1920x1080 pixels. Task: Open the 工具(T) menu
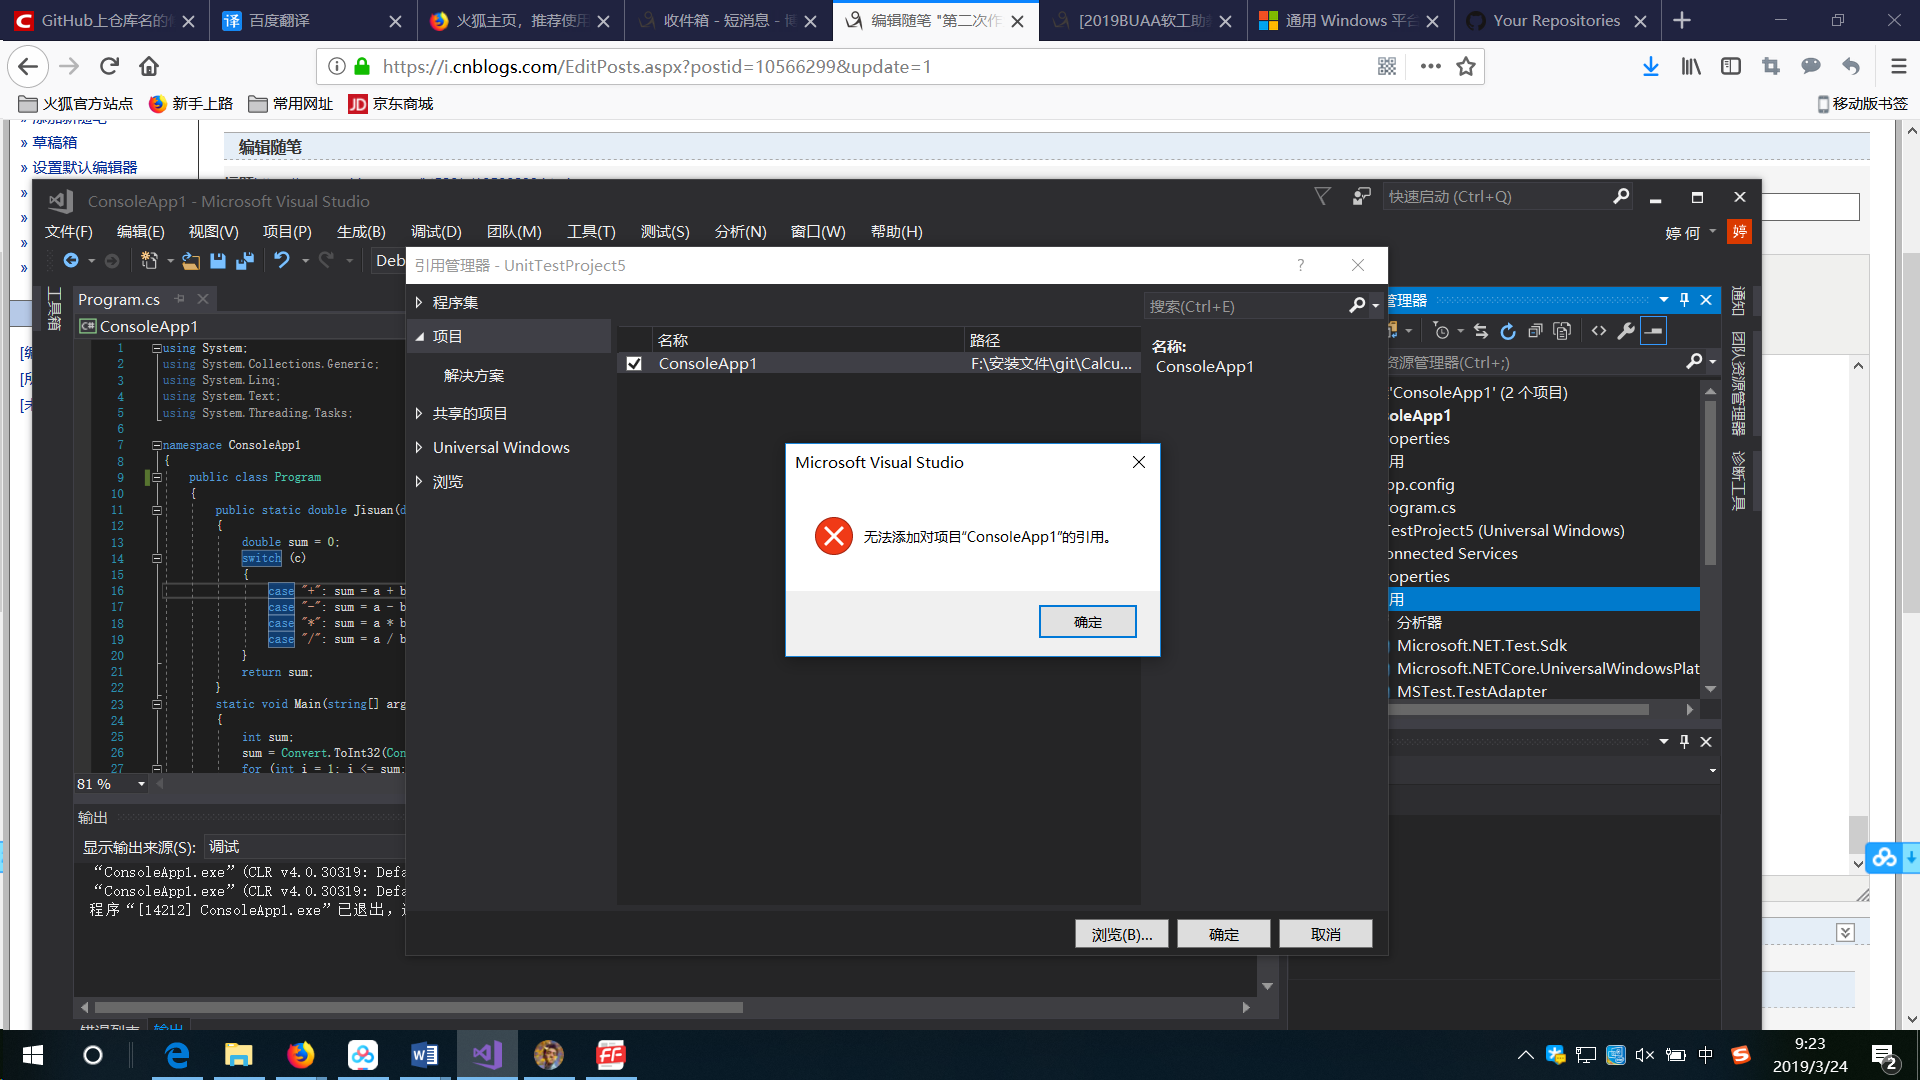[x=591, y=232]
